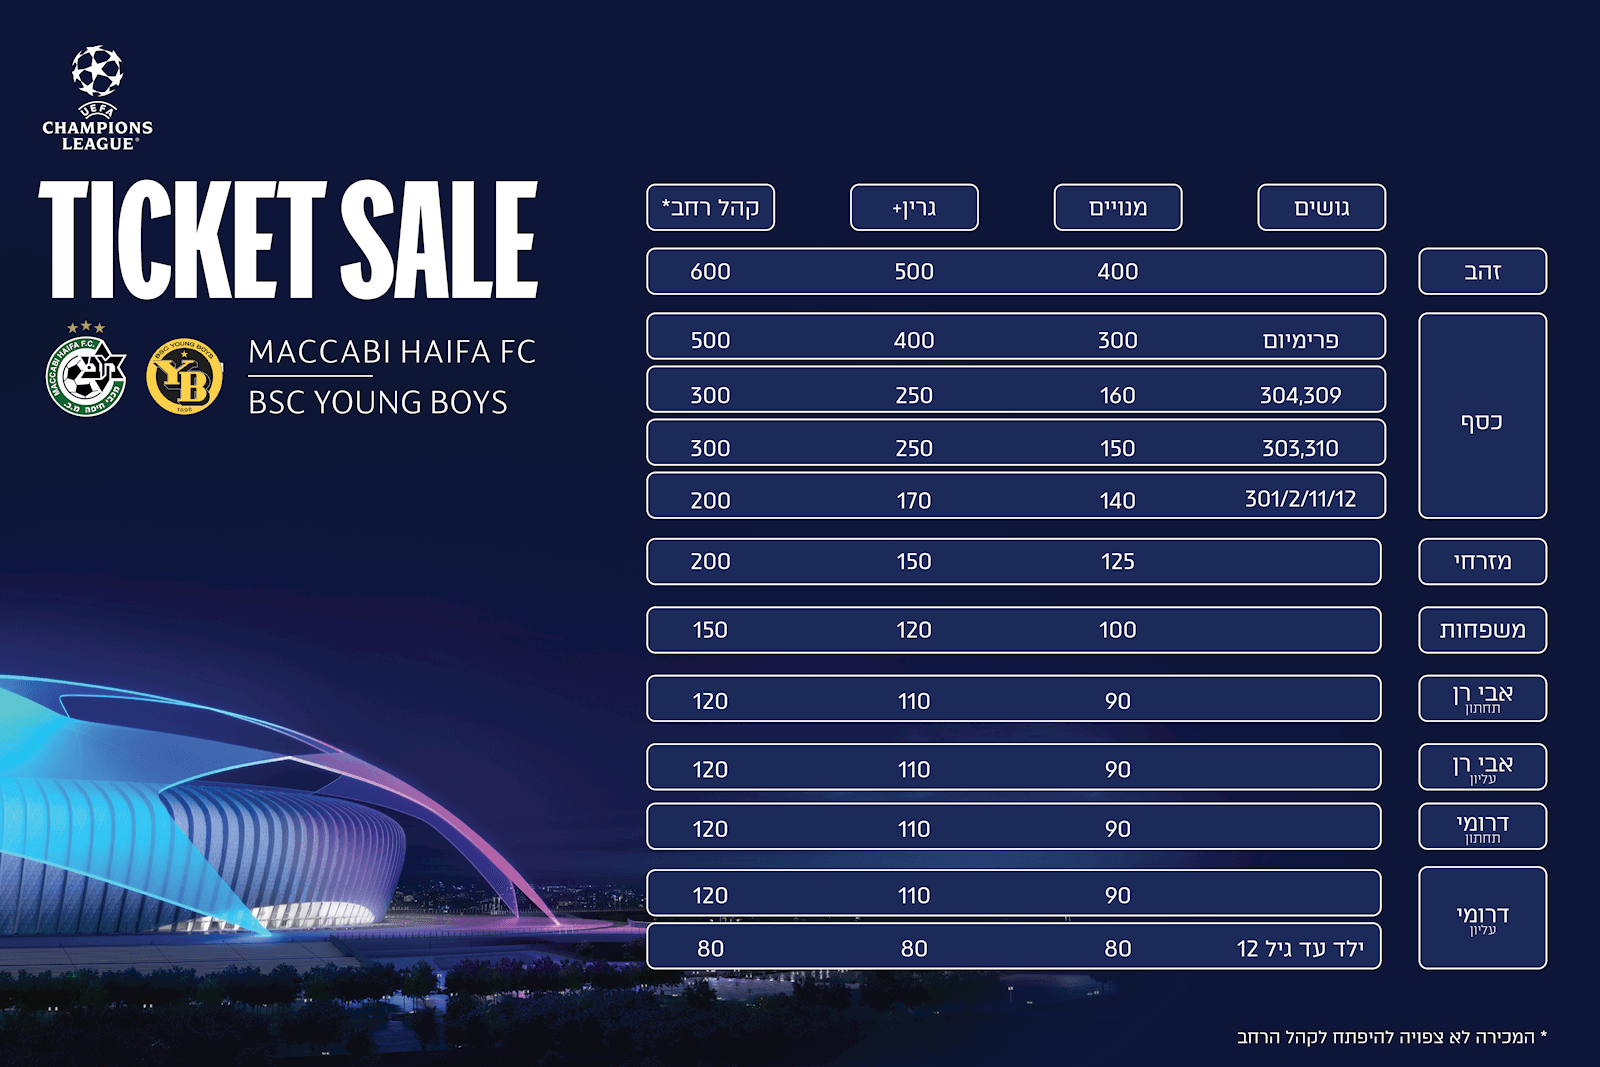Select the מנויים column header
The height and width of the screenshot is (1067, 1600).
[1118, 207]
